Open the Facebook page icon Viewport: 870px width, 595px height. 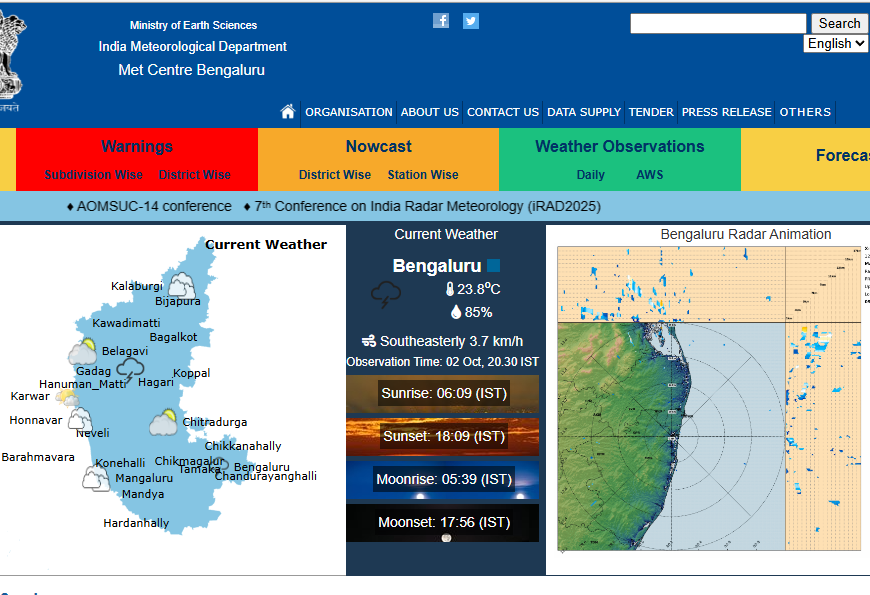point(441,21)
